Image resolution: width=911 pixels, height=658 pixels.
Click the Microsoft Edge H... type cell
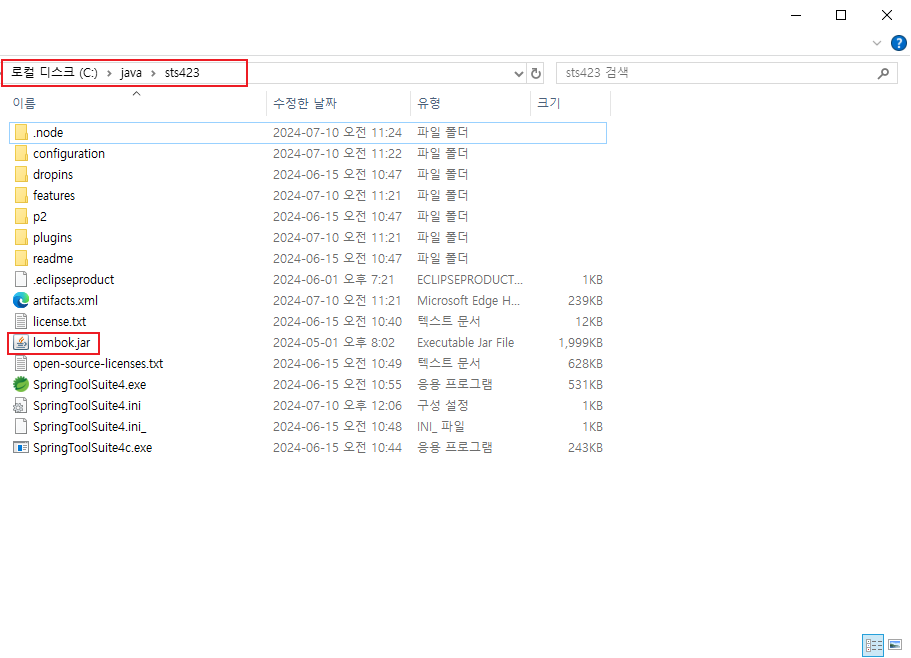tap(468, 300)
